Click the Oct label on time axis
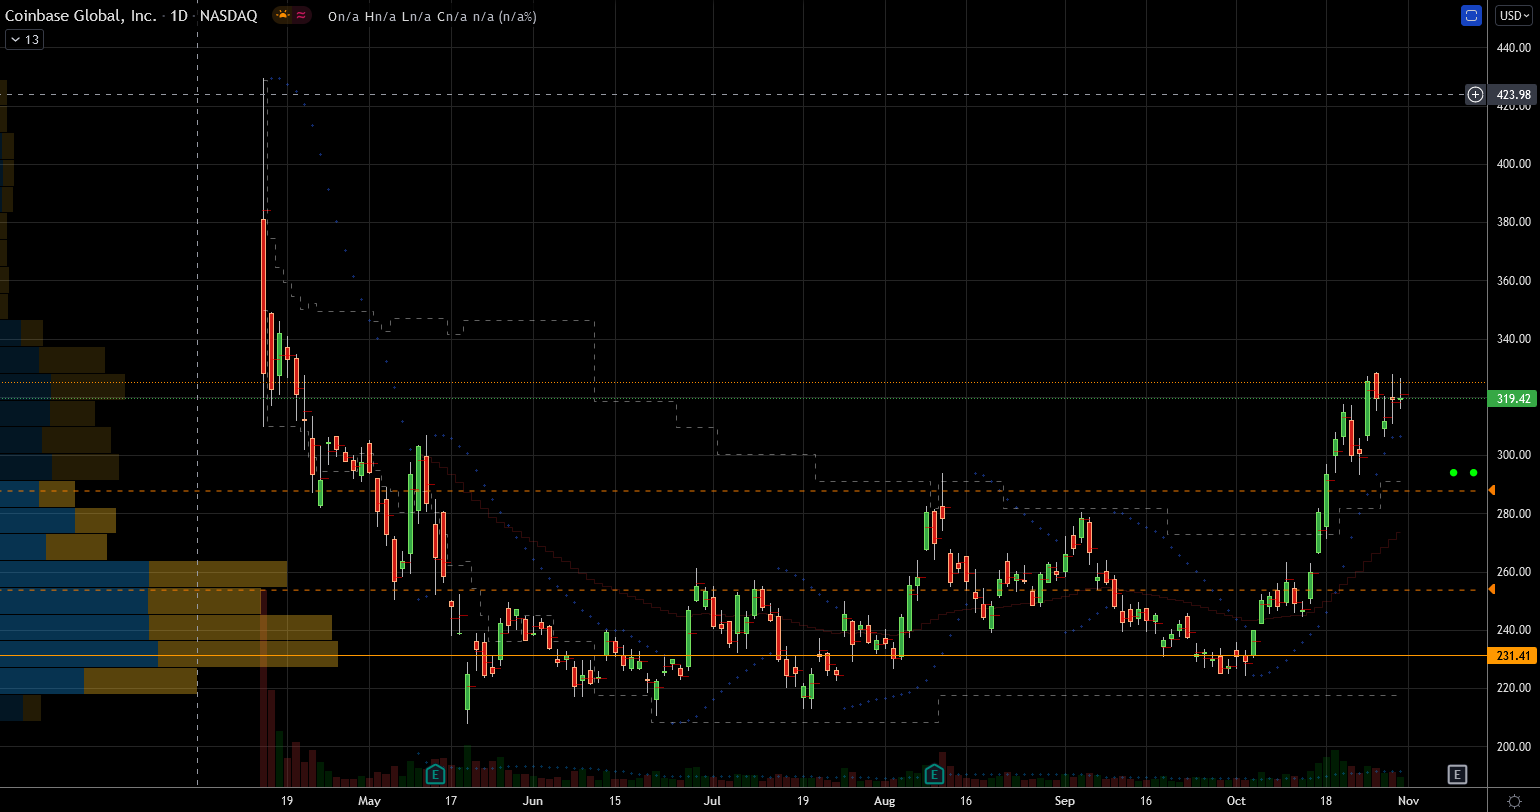 pyautogui.click(x=1236, y=801)
